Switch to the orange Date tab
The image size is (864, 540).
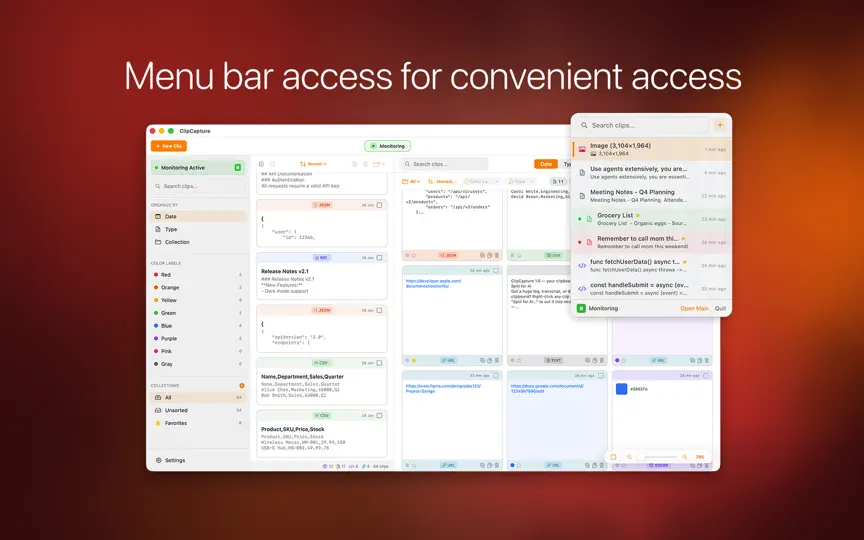546,164
